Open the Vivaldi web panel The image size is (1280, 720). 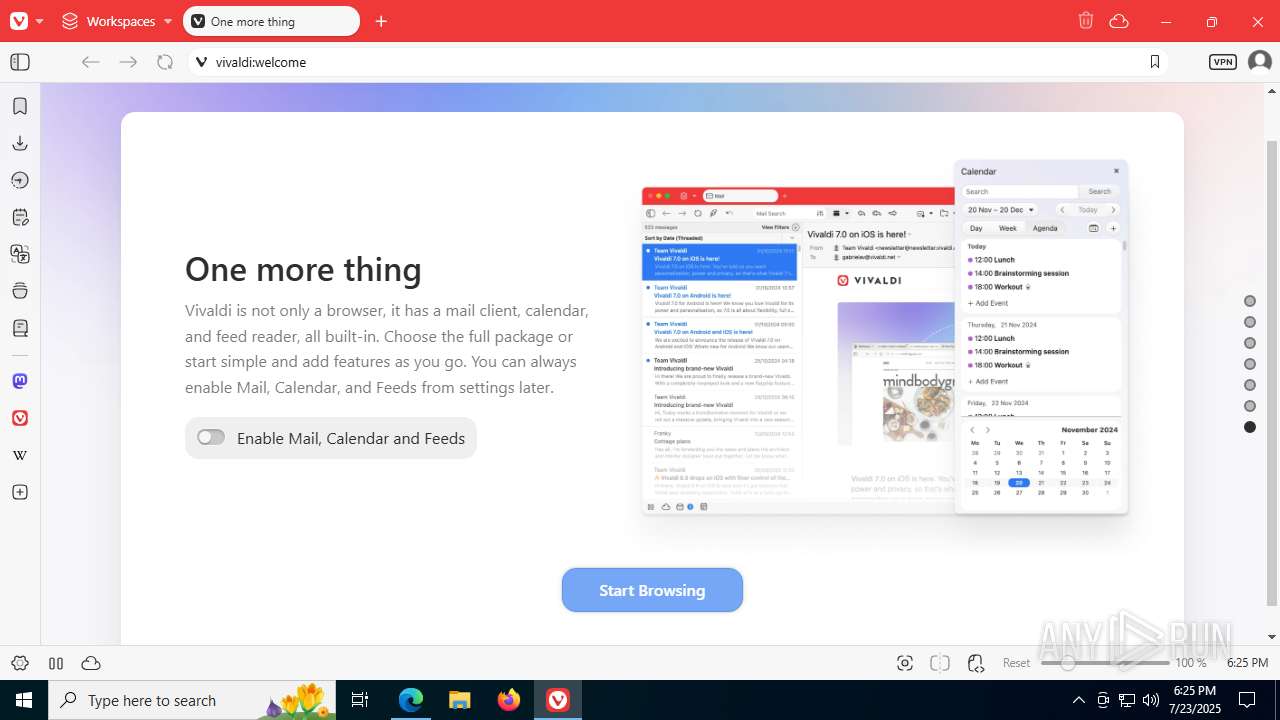[20, 418]
